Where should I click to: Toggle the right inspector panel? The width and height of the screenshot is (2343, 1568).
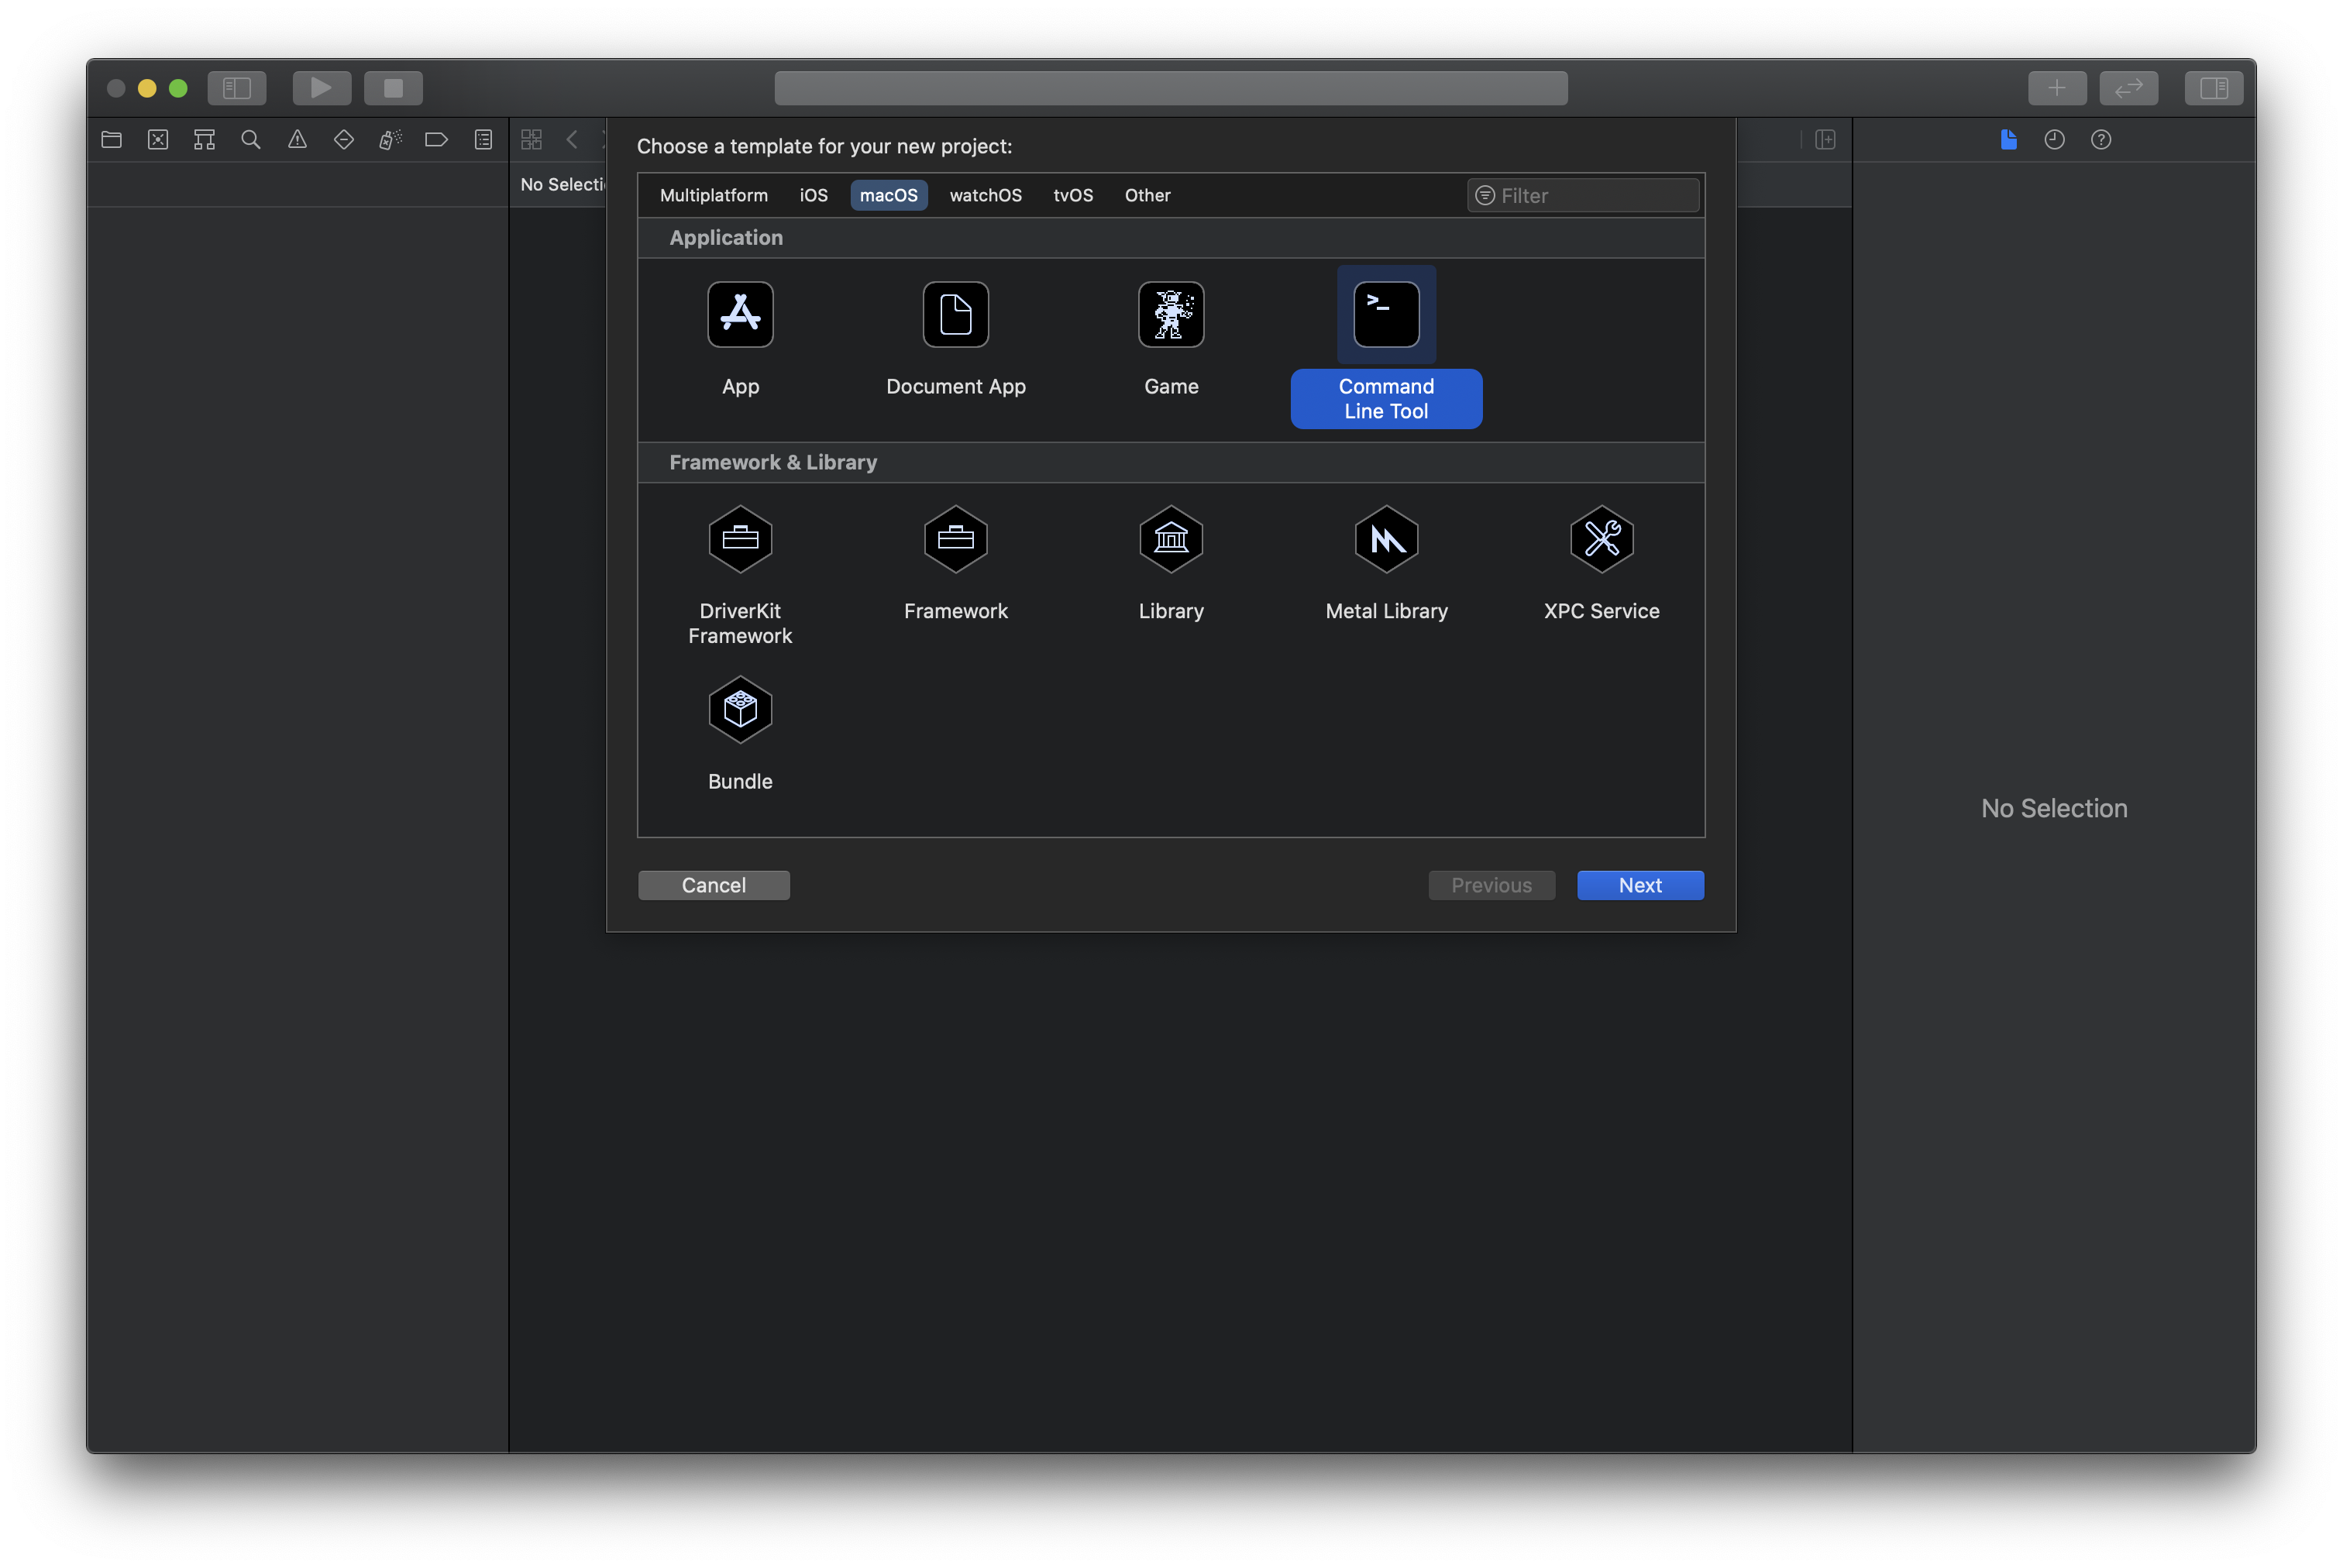pos(2213,88)
